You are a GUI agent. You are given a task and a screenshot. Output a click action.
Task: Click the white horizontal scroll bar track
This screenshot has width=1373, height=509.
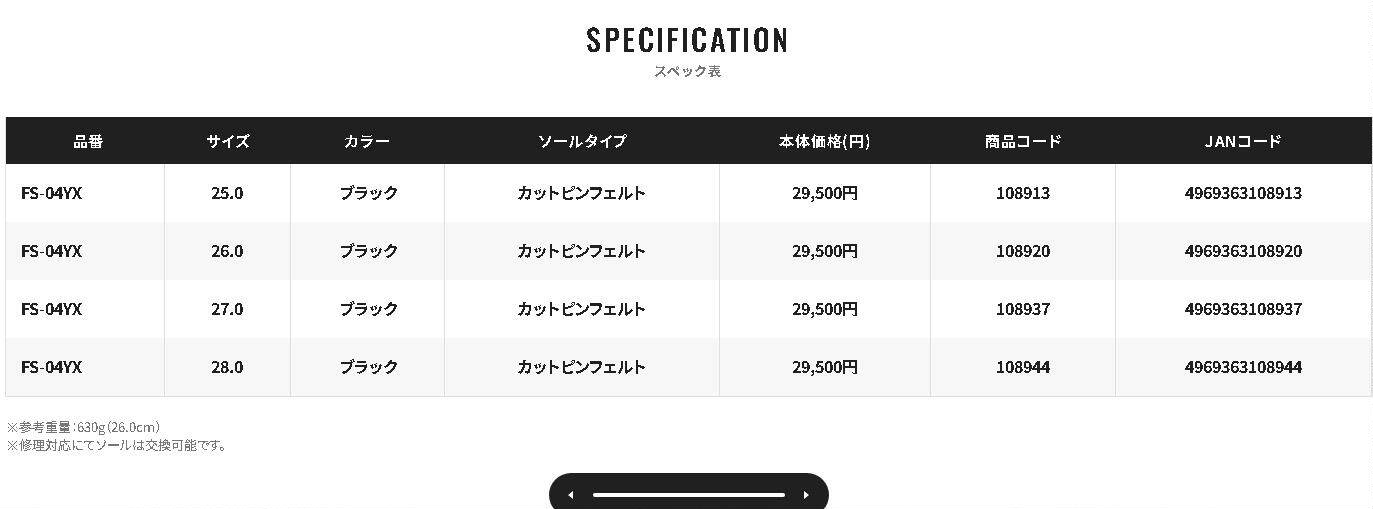click(x=688, y=495)
